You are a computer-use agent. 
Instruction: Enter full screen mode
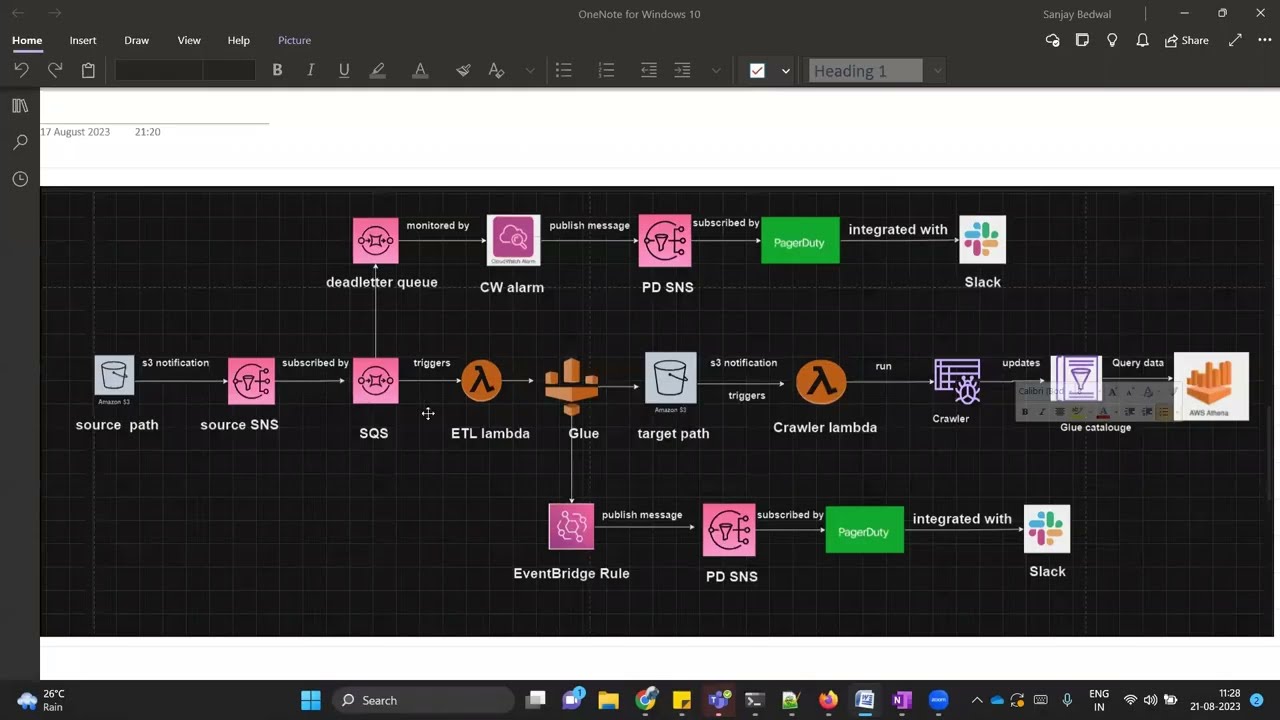click(x=1235, y=40)
